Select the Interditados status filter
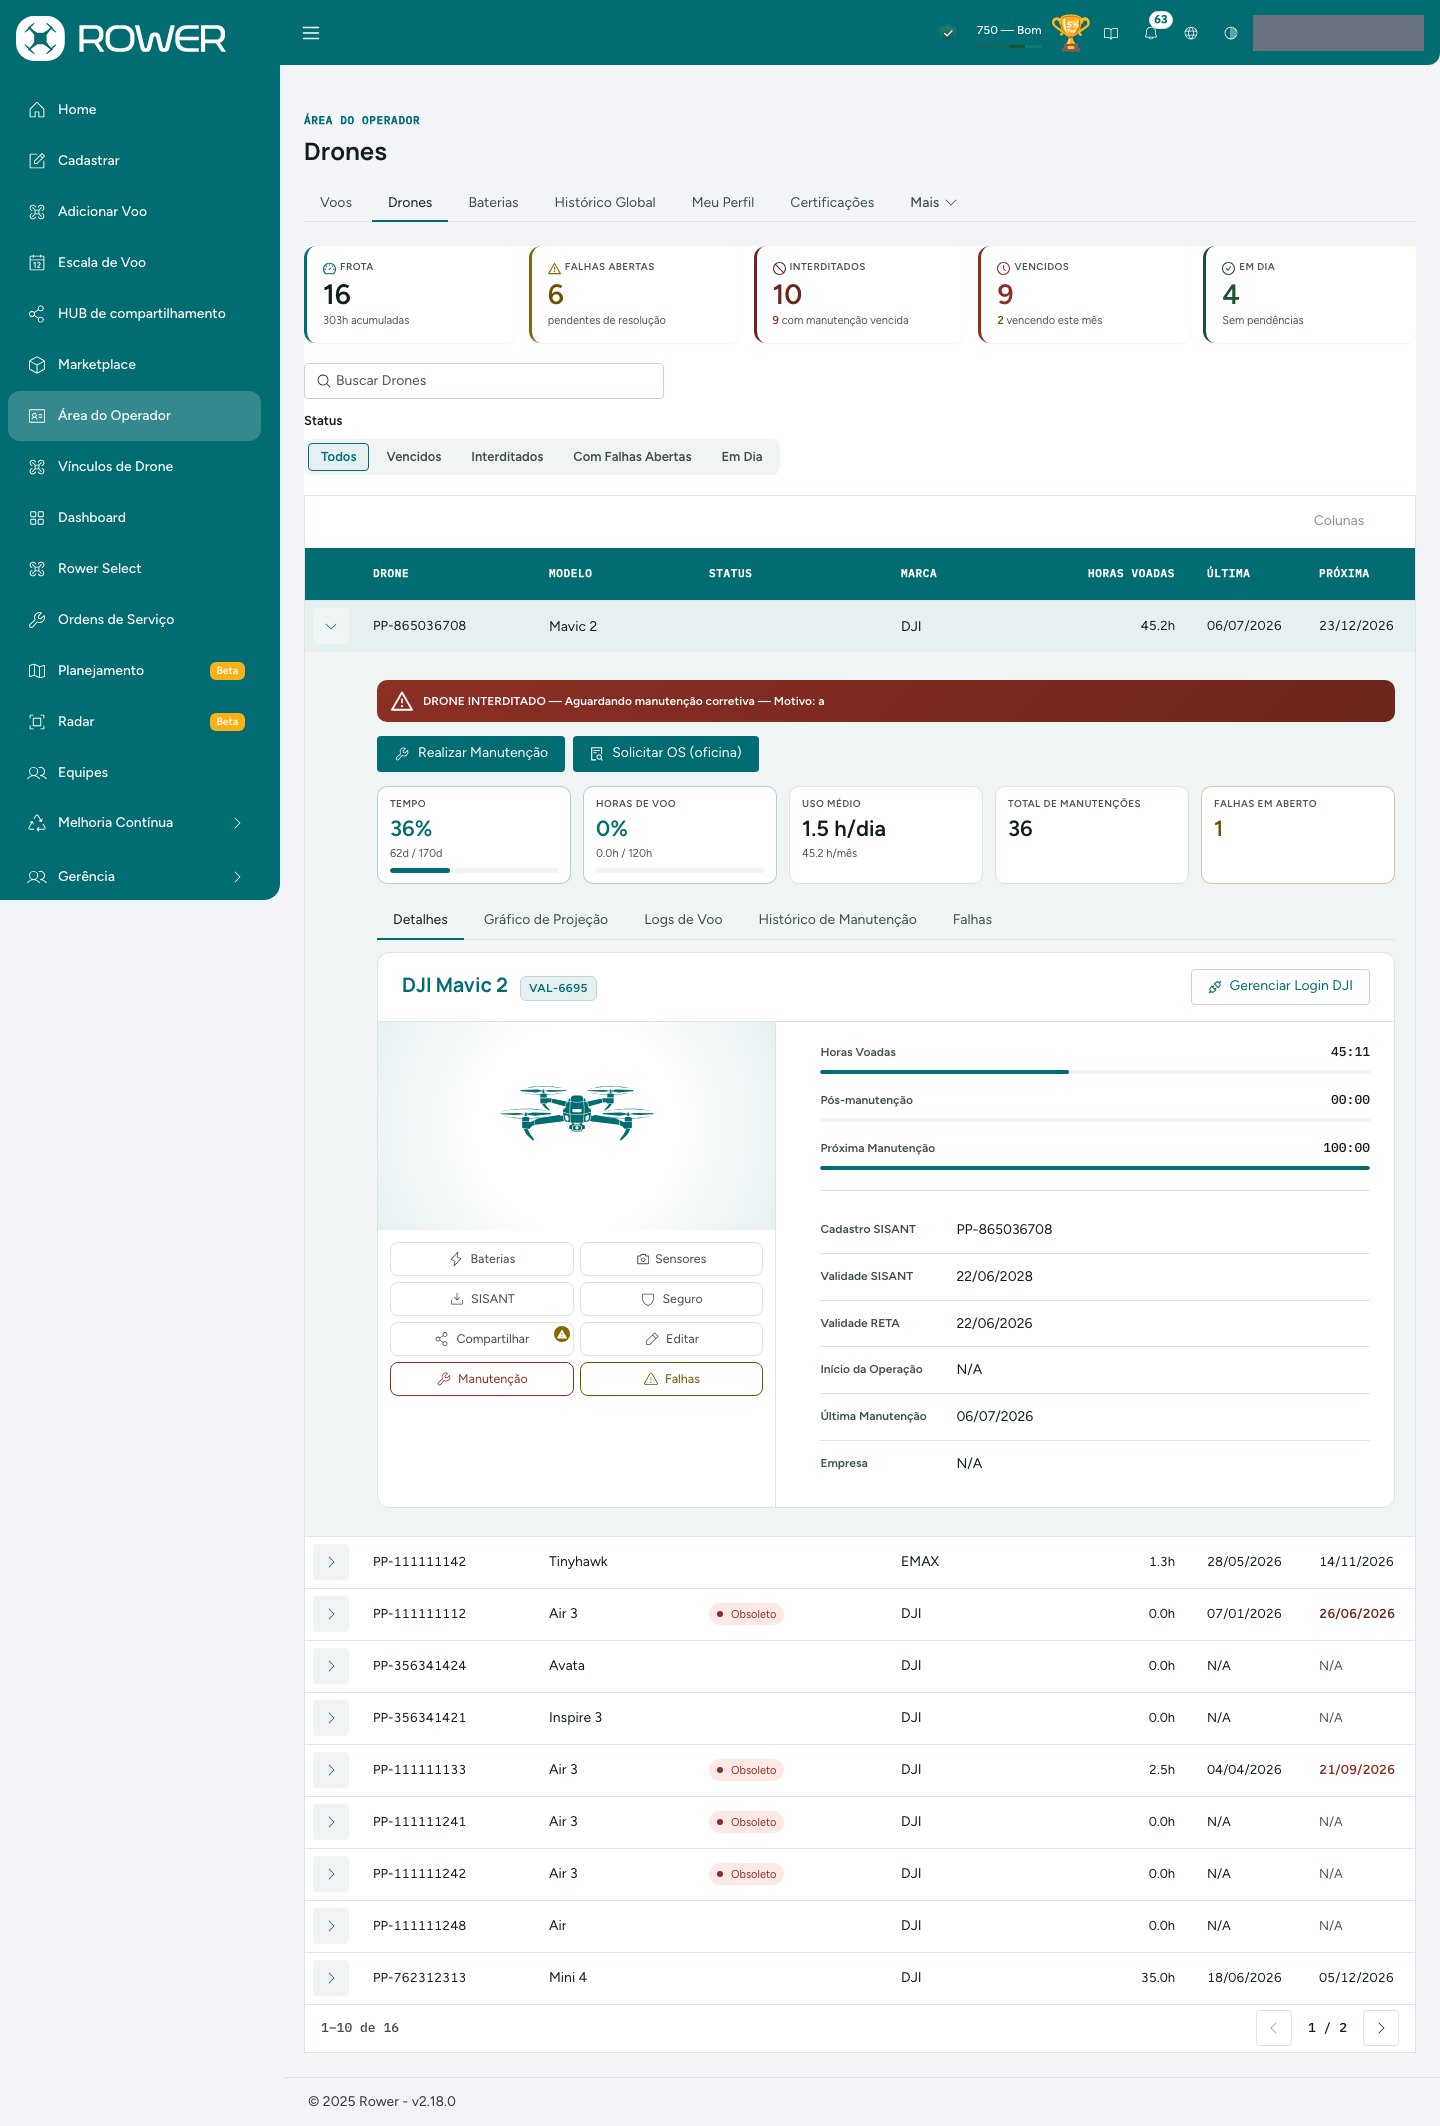Screen dimensions: 1440x2126 (x=507, y=457)
